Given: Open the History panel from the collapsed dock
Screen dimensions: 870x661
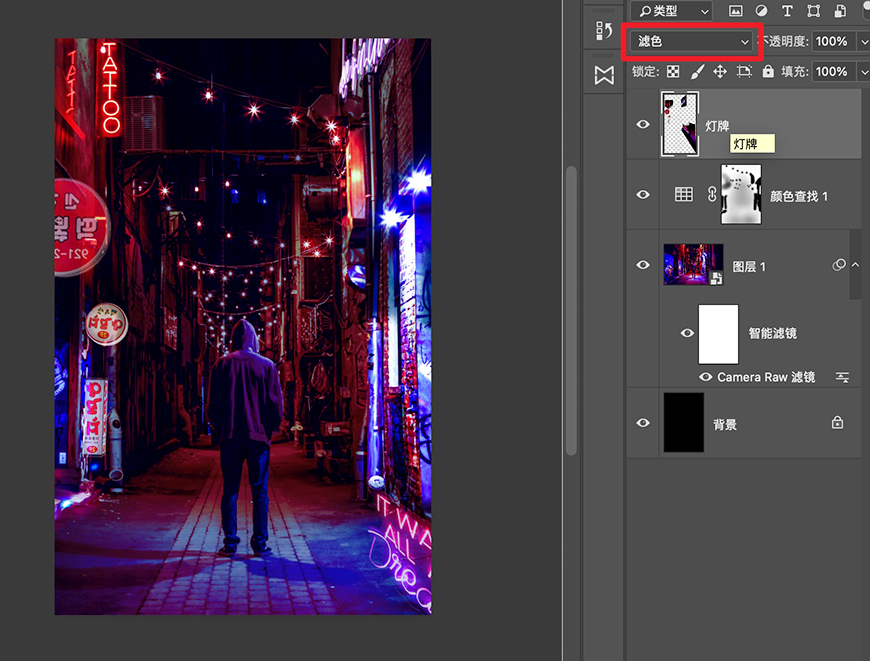Looking at the screenshot, I should [x=607, y=32].
